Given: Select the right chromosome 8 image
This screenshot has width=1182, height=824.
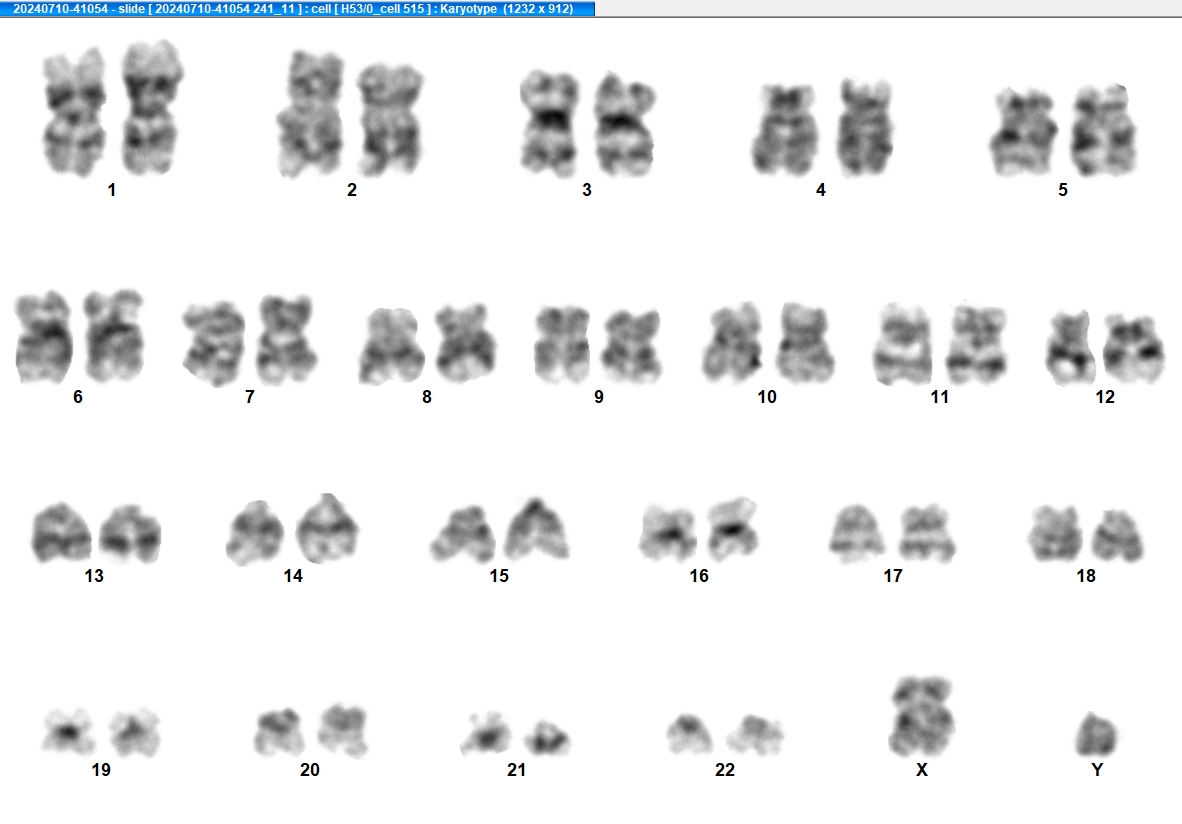Looking at the screenshot, I should pyautogui.click(x=465, y=343).
